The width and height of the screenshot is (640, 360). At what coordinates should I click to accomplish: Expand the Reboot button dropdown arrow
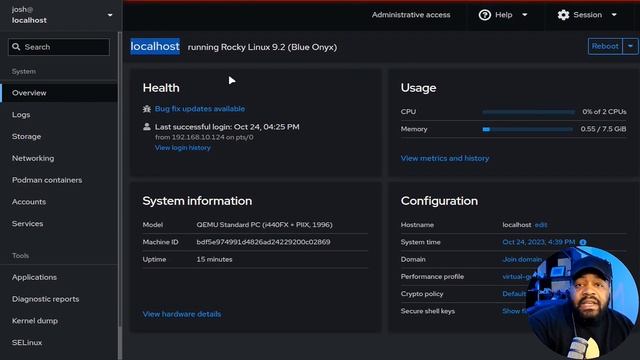[630, 46]
